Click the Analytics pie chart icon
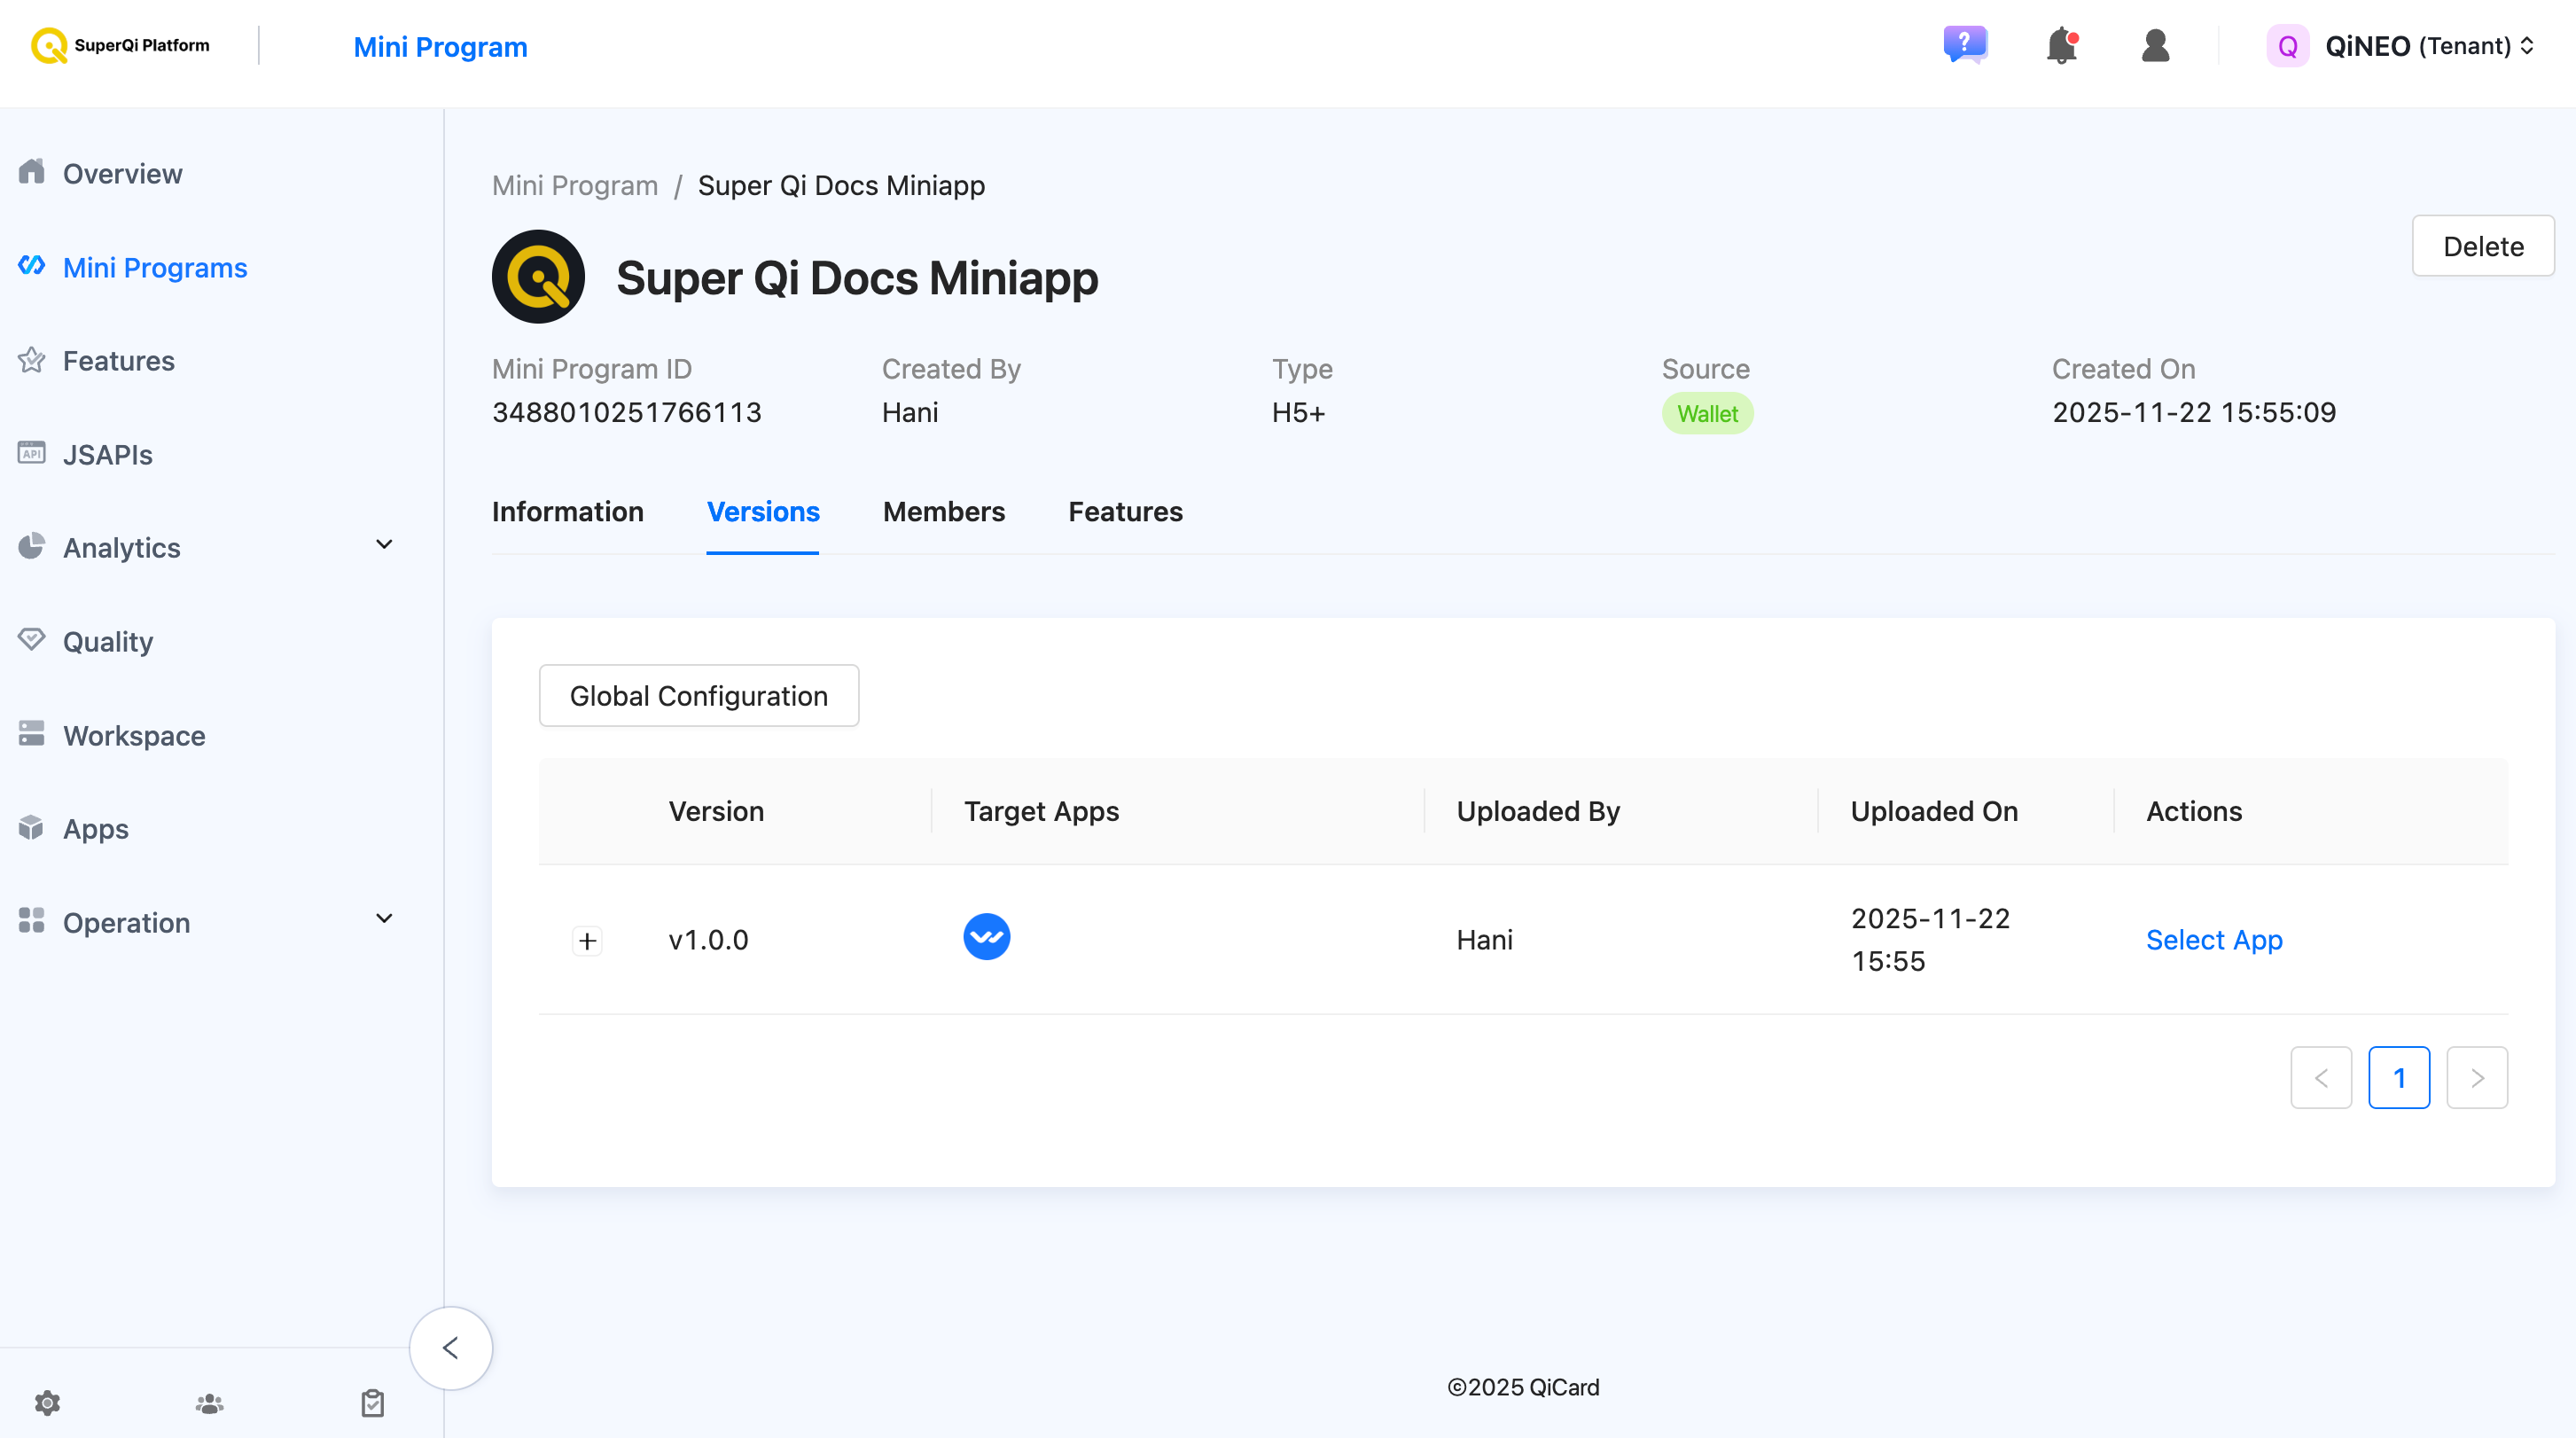This screenshot has width=2576, height=1438. coord(31,546)
